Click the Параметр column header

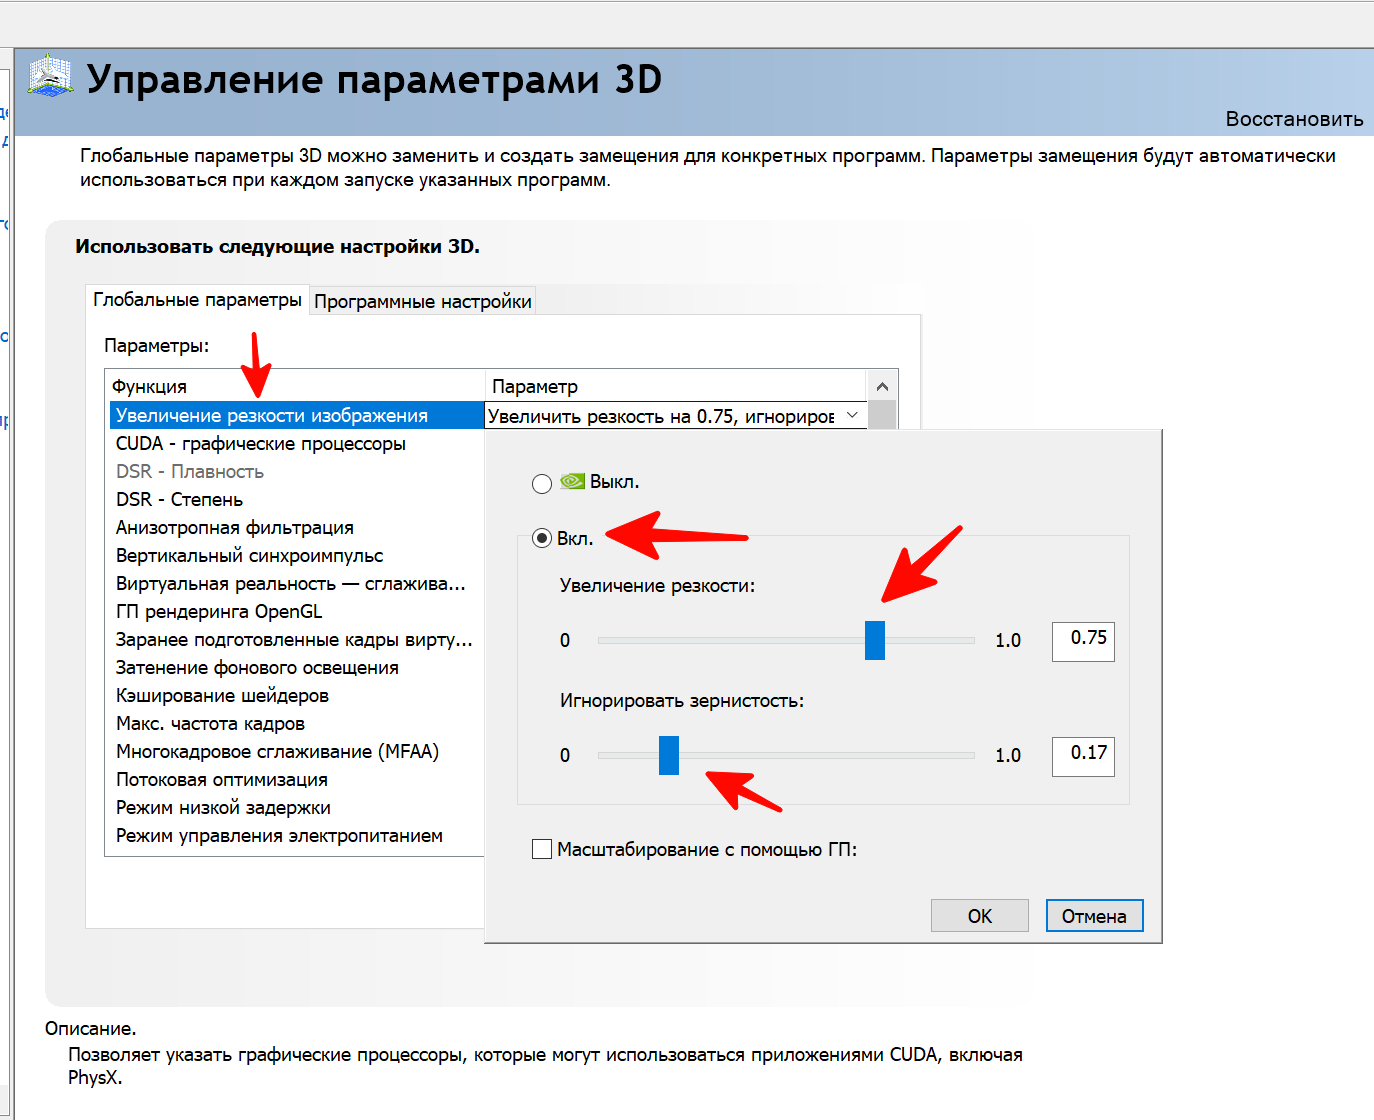click(x=676, y=386)
